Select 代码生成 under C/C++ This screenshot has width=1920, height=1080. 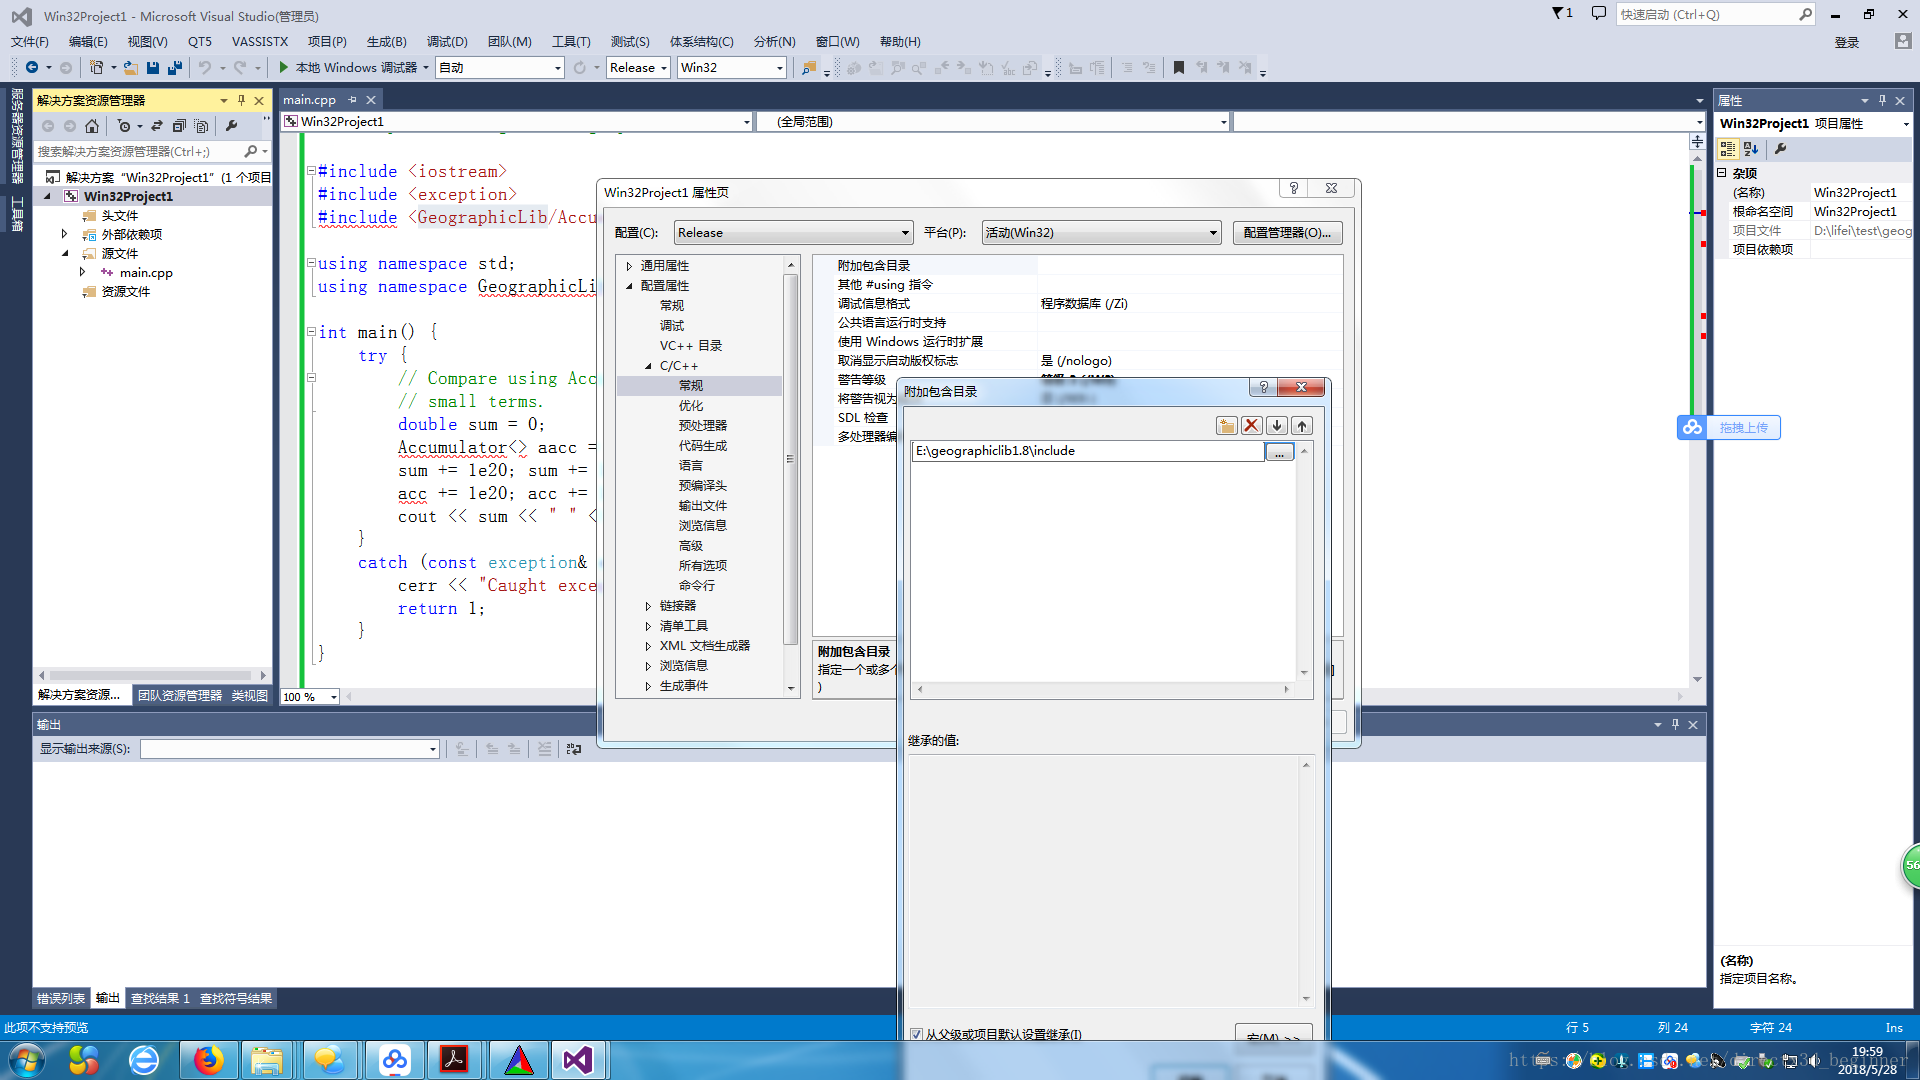point(702,446)
